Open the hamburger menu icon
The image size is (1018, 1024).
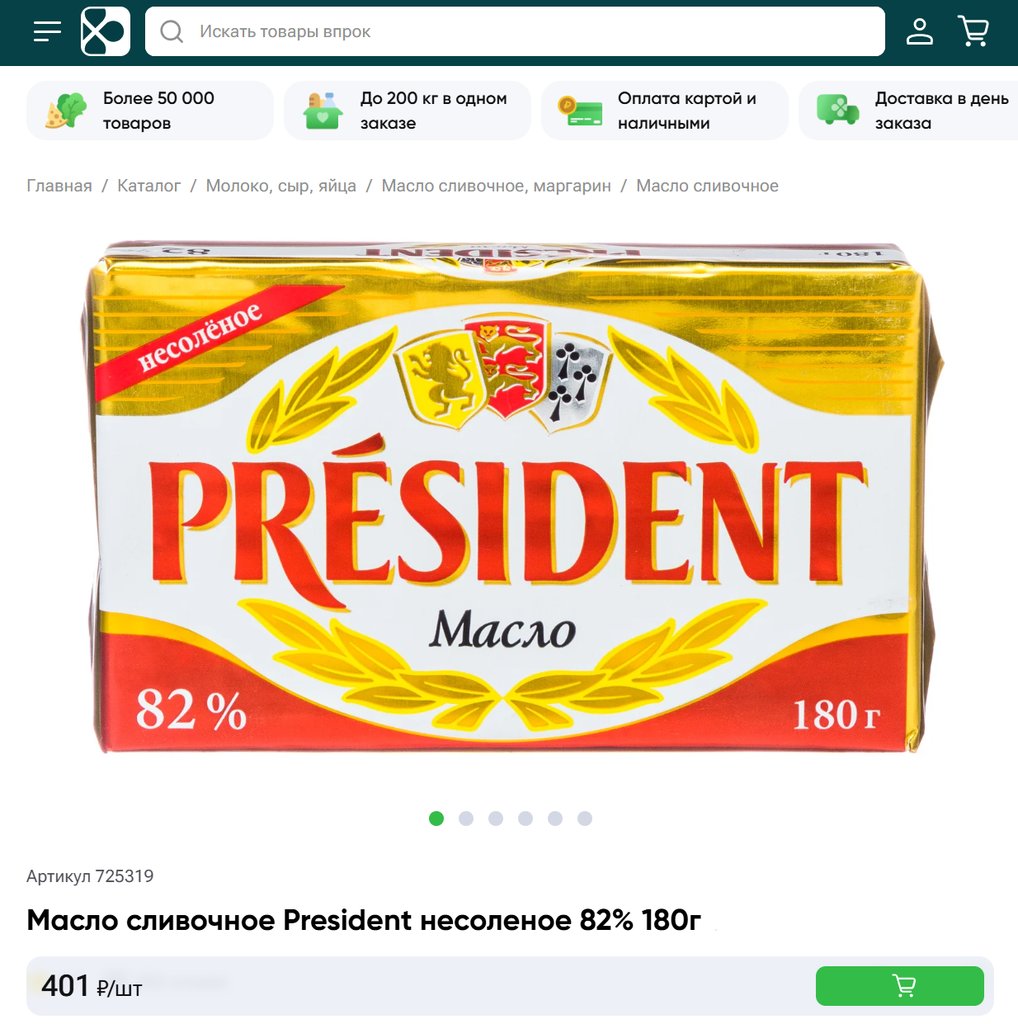(x=47, y=31)
